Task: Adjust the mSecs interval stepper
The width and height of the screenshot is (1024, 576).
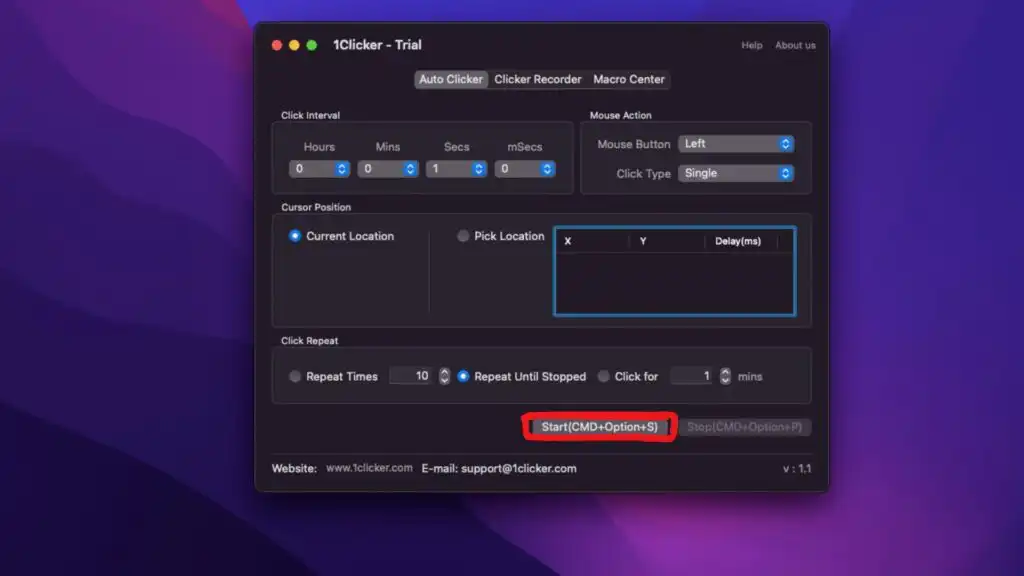Action: (x=547, y=169)
